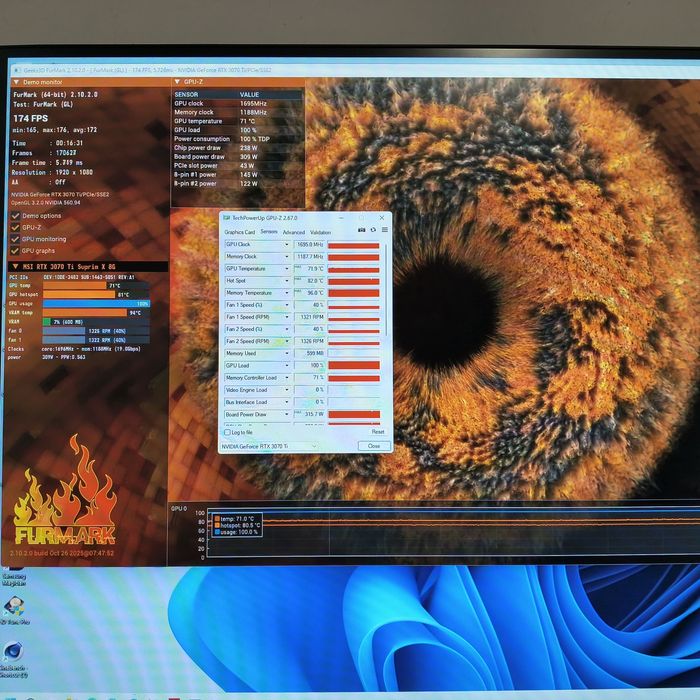700x700 pixels.
Task: Open the Fan 1 Speed (RPM) dropdown
Action: (287, 317)
